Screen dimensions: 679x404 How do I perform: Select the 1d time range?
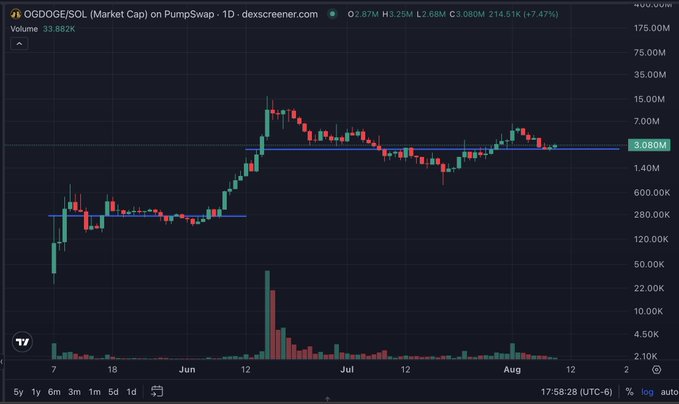click(131, 392)
